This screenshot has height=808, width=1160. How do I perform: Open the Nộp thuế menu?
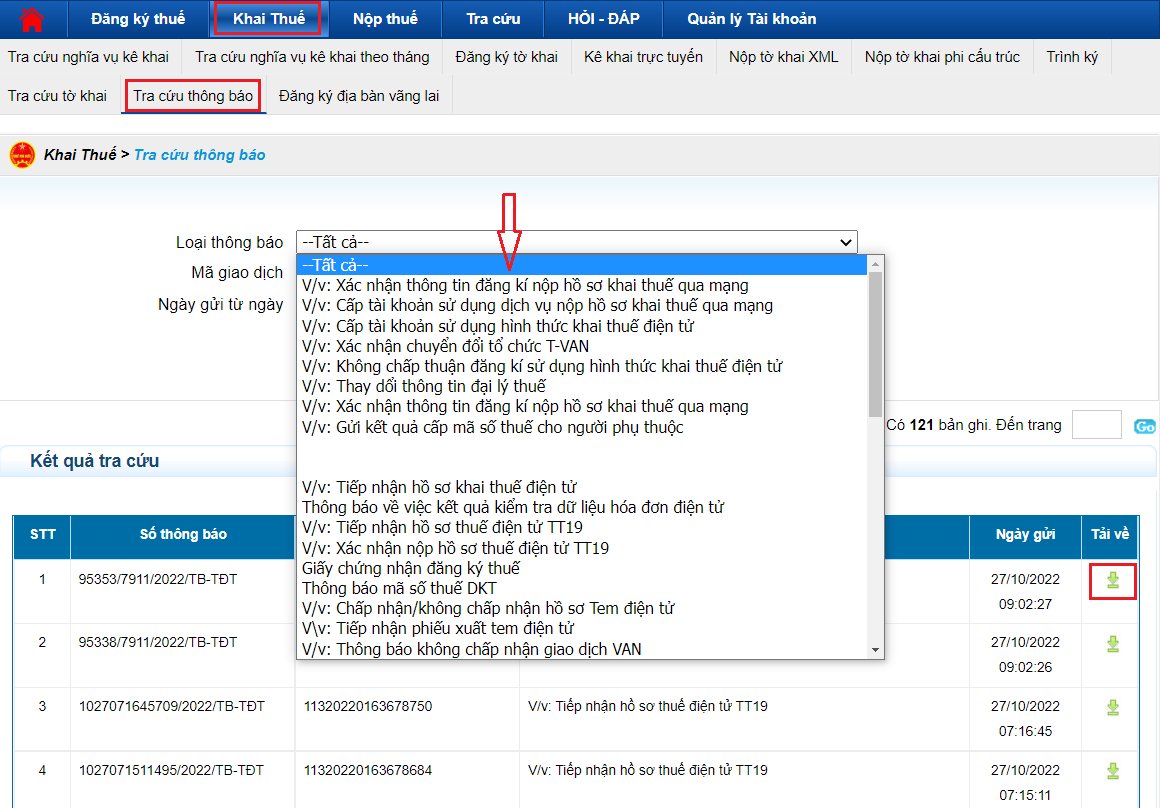tap(385, 19)
